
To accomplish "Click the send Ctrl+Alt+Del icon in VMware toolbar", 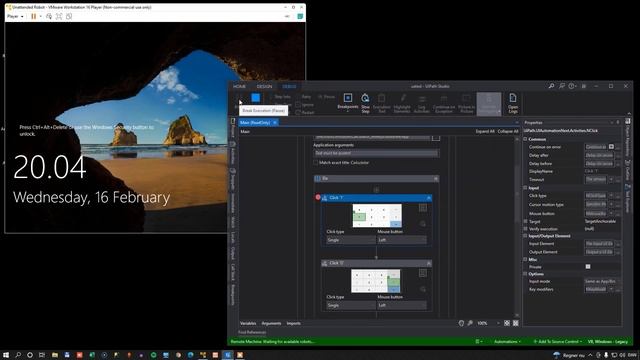I will click(49, 16).
